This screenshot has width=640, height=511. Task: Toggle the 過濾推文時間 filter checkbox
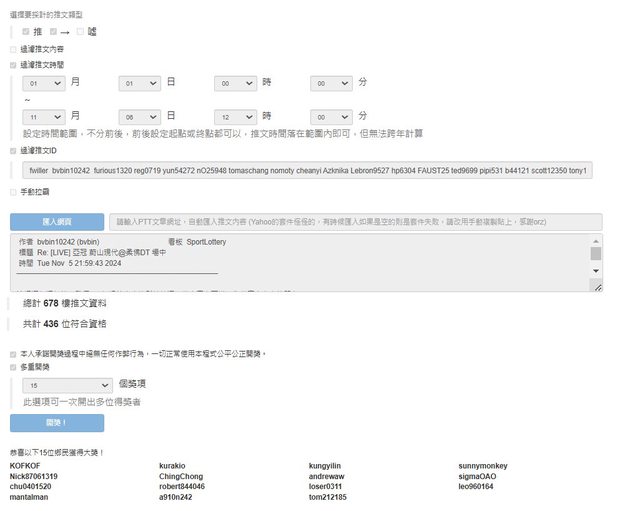(13, 64)
